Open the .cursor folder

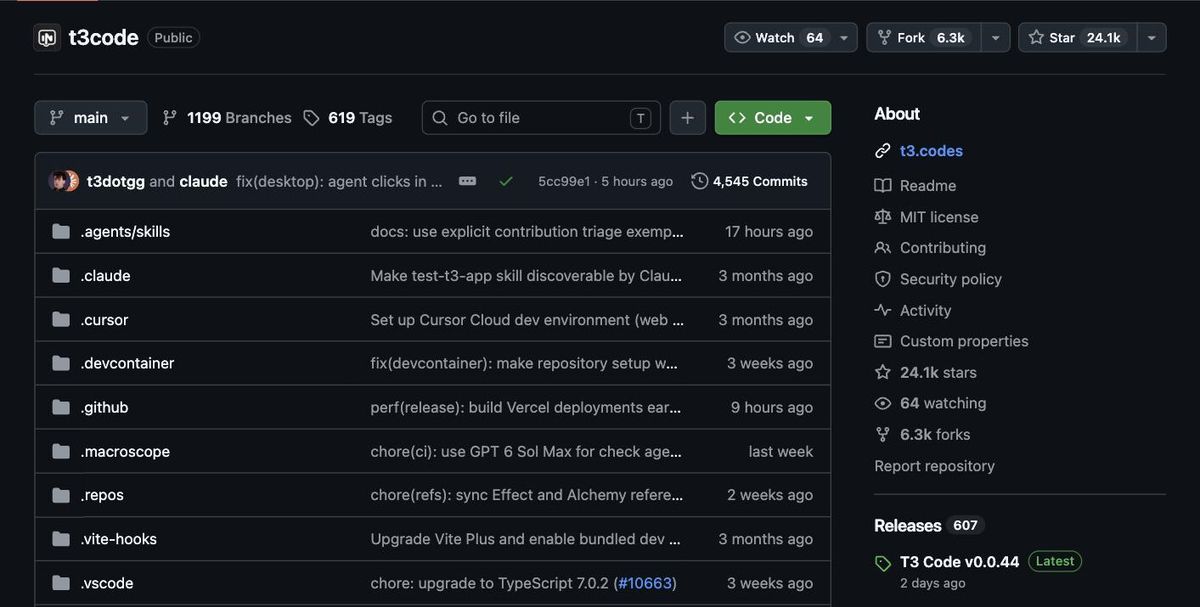click(104, 320)
